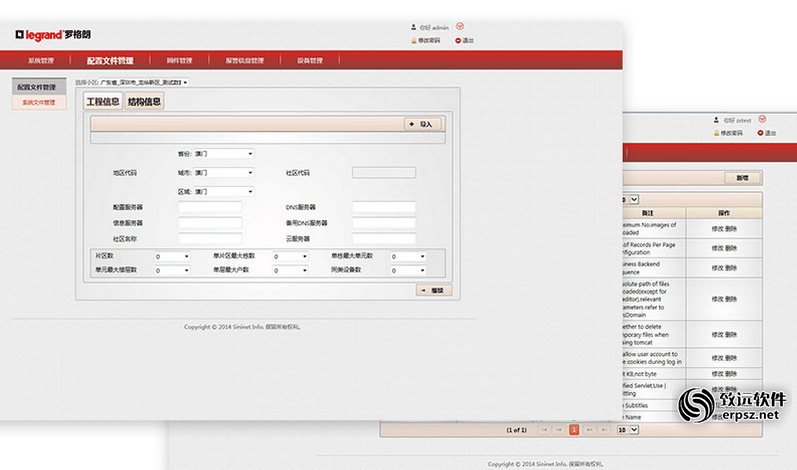This screenshot has width=797, height=470.
Task: Expand the 片区数 dropdown
Action: 172,257
